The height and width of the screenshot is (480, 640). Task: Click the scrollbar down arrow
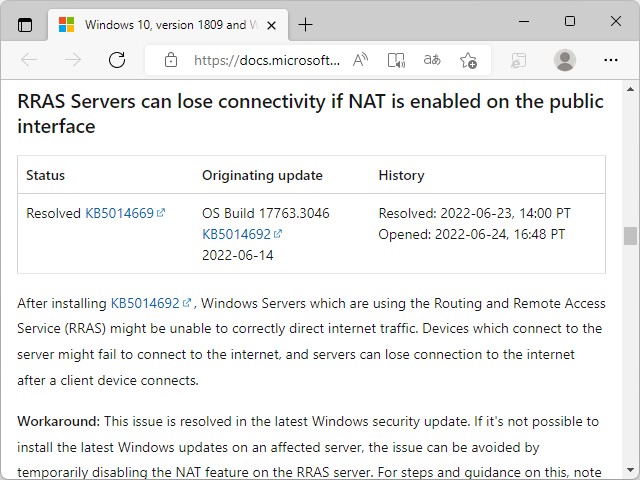630,471
